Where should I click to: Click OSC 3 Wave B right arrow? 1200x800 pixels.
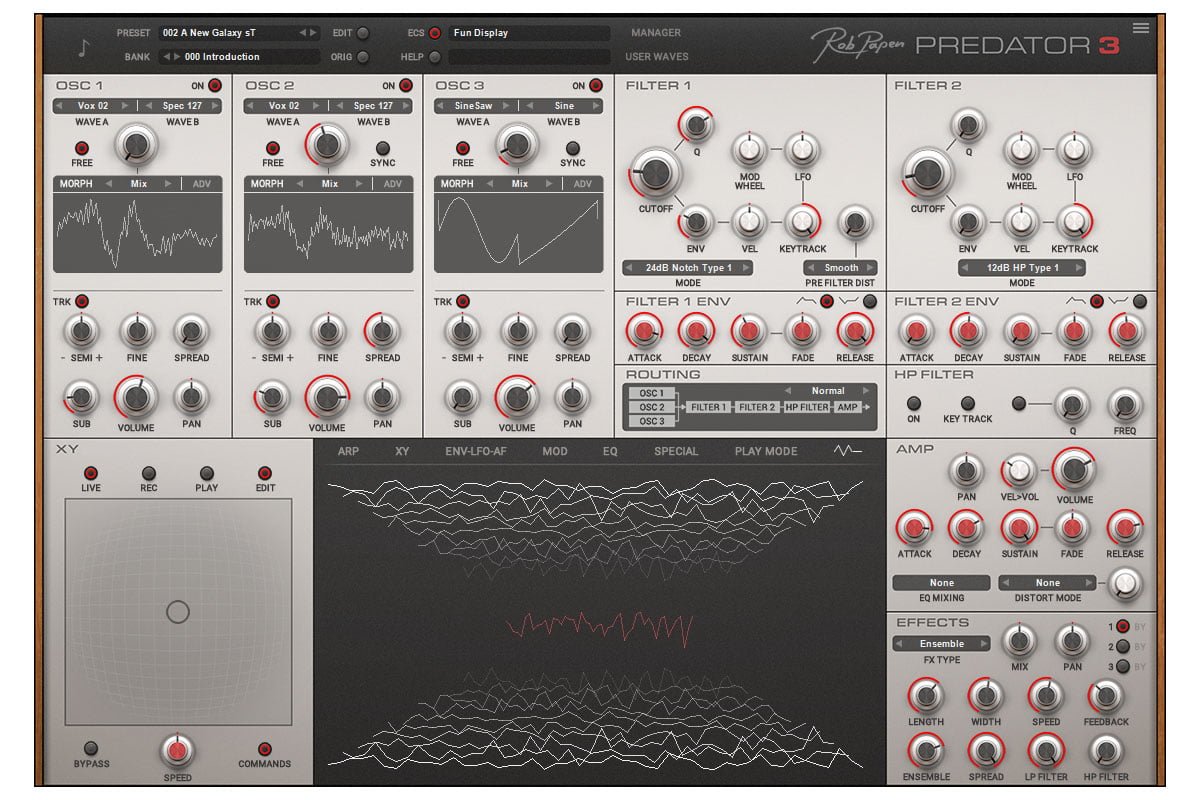click(x=596, y=105)
